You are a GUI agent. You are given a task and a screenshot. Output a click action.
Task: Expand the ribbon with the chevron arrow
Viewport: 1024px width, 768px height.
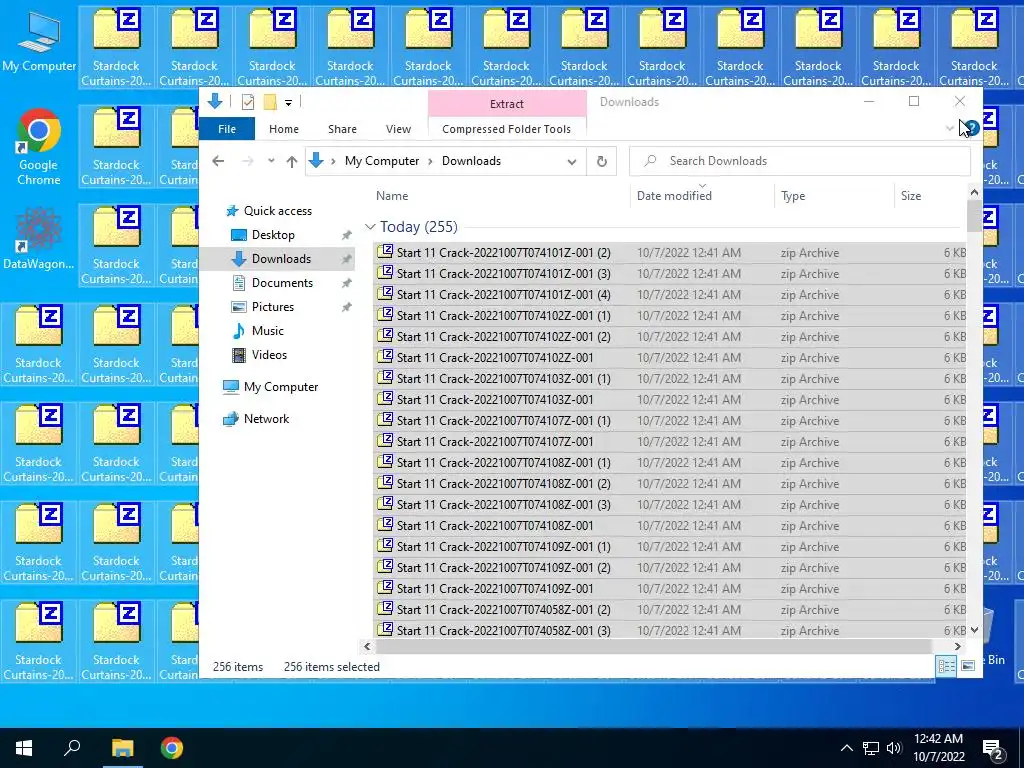click(950, 128)
